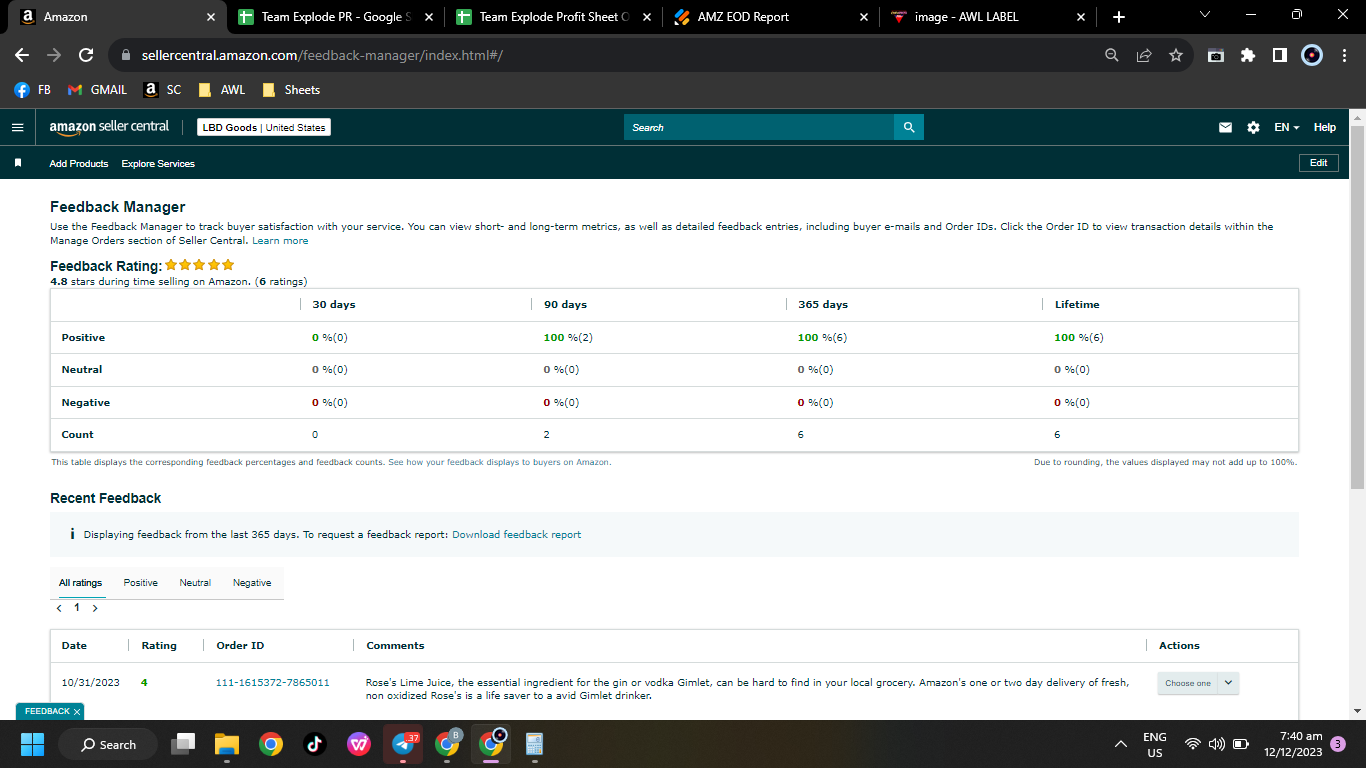1366x768 pixels.
Task: Open the SC bookmark
Action: pyautogui.click(x=162, y=89)
